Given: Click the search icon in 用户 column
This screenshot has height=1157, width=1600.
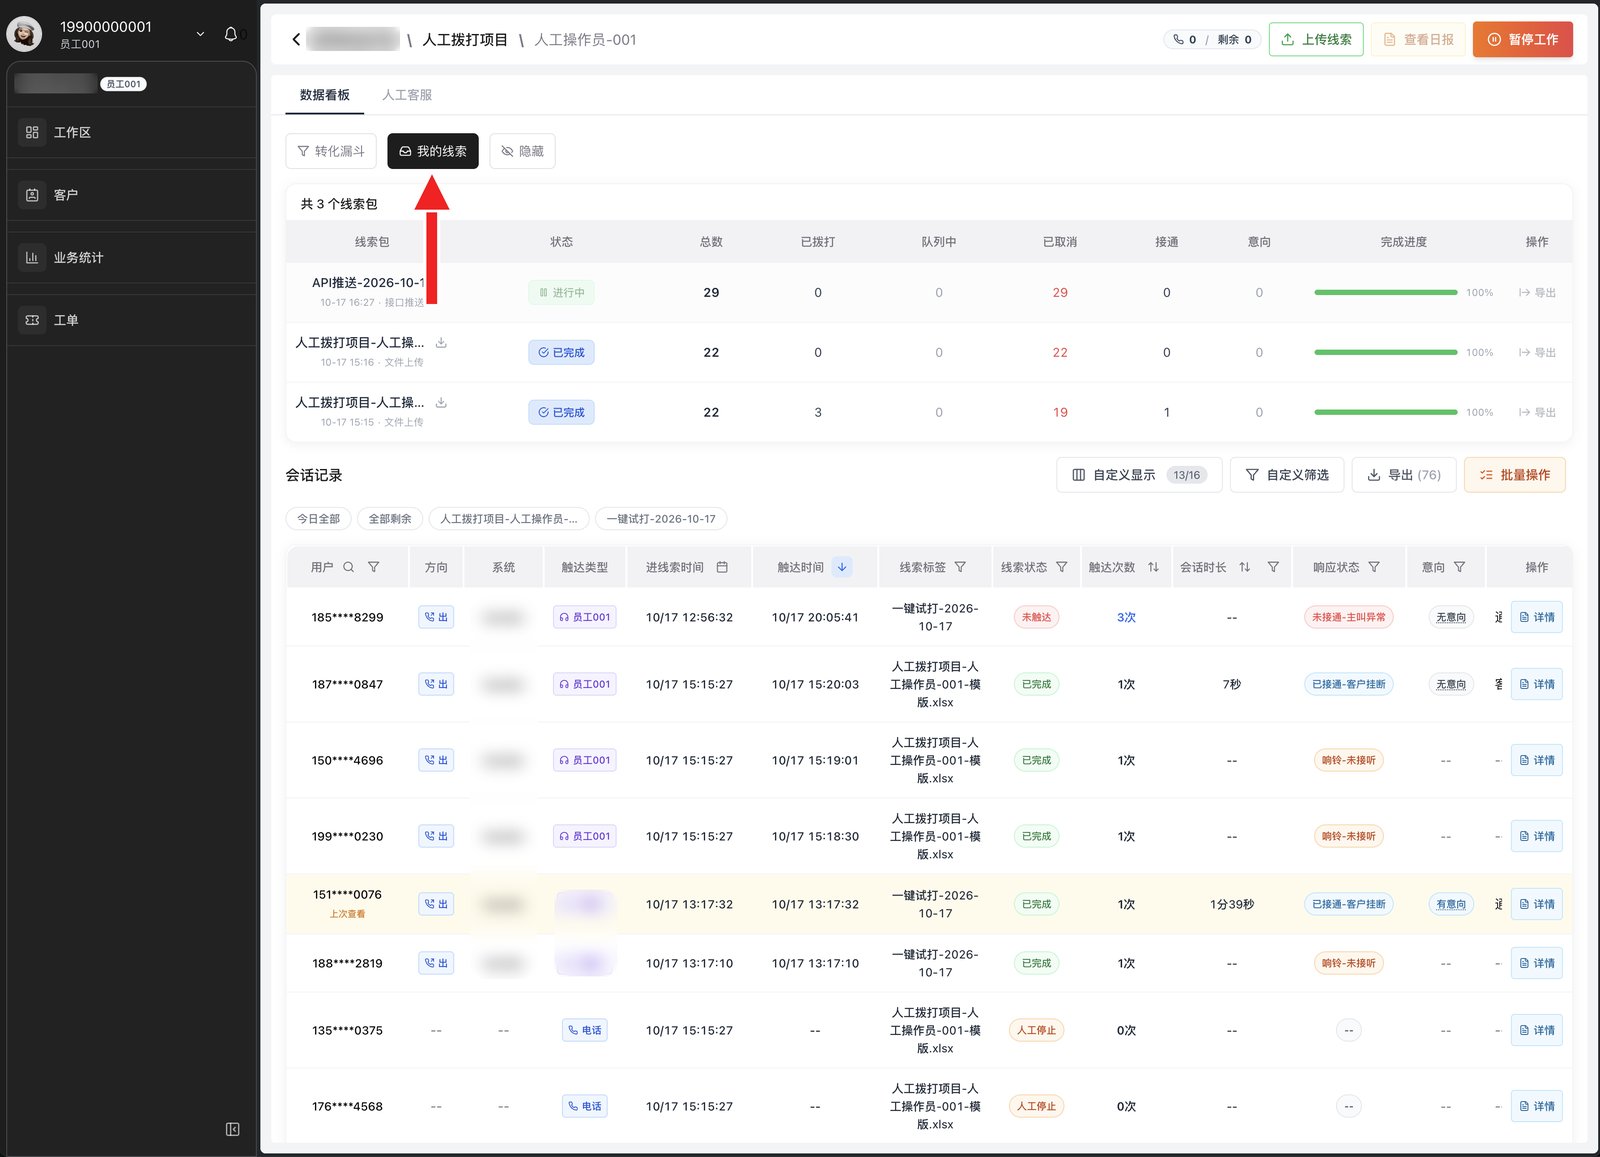Looking at the screenshot, I should coord(349,567).
